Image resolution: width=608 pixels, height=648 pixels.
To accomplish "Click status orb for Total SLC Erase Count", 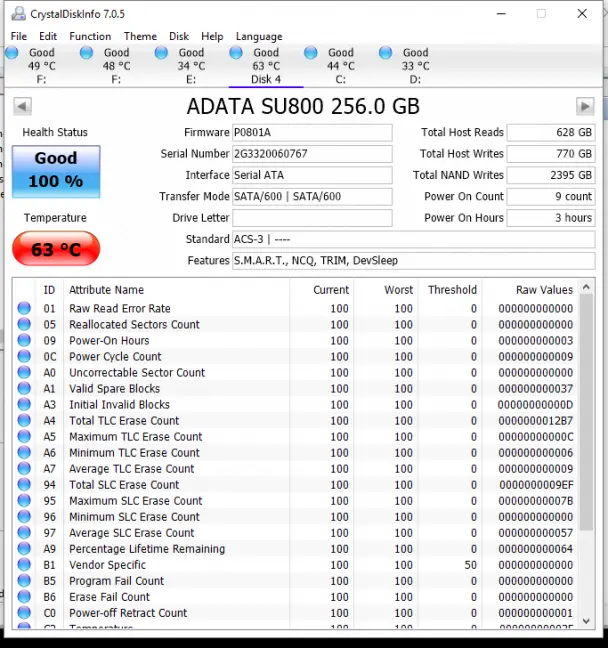I will coord(24,484).
